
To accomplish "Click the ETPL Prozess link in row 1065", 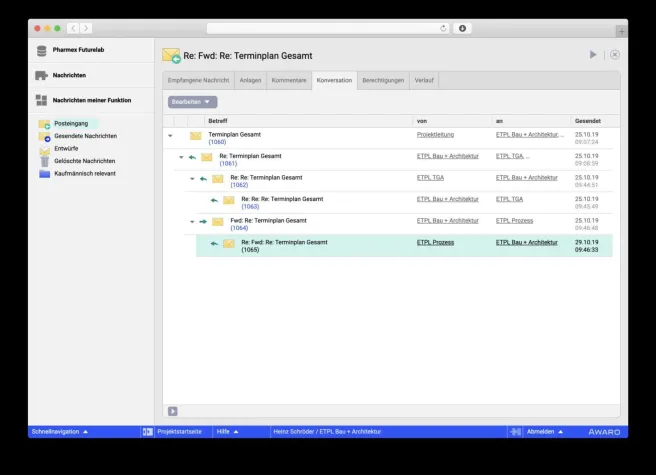I will coord(435,242).
